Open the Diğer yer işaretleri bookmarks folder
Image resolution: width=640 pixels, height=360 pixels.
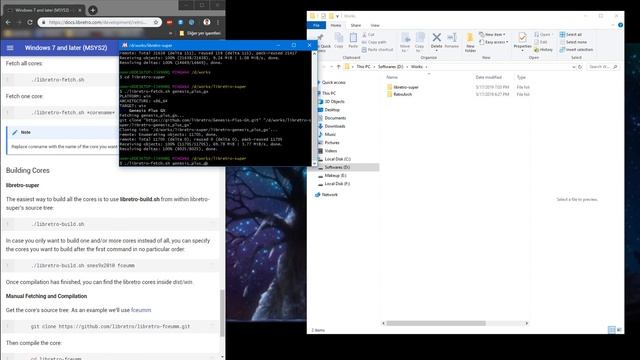200,33
